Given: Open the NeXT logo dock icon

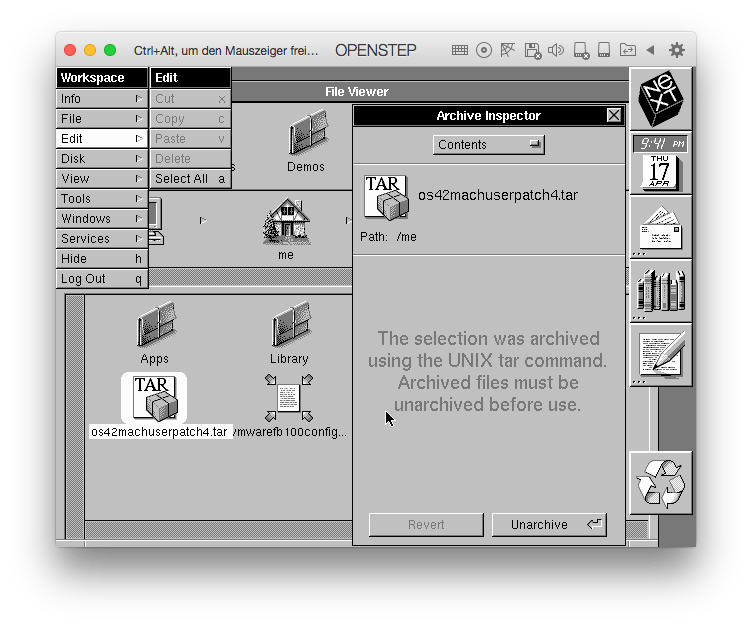Looking at the screenshot, I should (661, 98).
